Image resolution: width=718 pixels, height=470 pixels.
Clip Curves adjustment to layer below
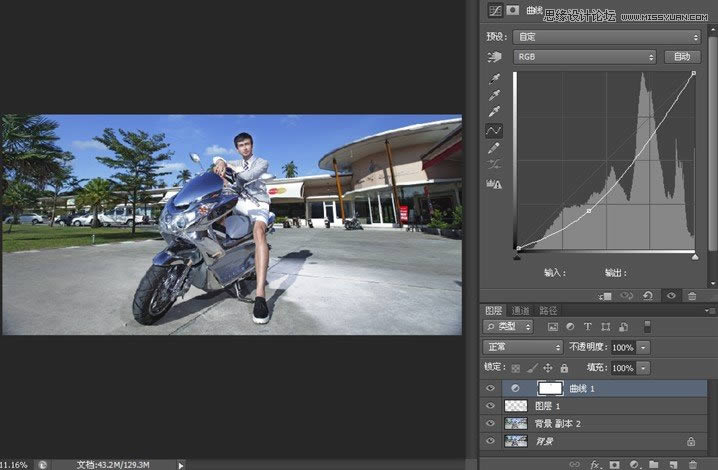[605, 296]
